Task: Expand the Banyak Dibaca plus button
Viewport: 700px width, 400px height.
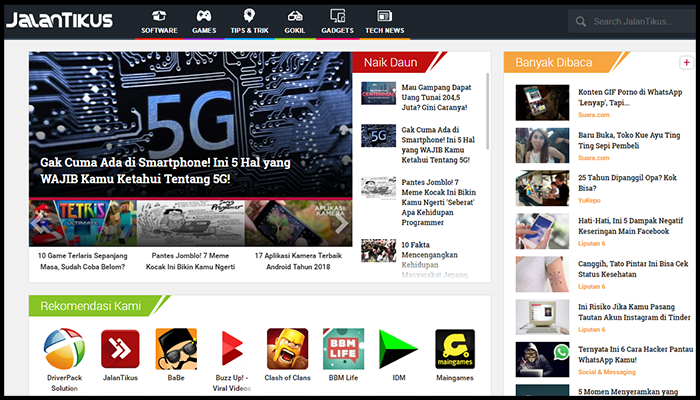Action: [x=687, y=63]
